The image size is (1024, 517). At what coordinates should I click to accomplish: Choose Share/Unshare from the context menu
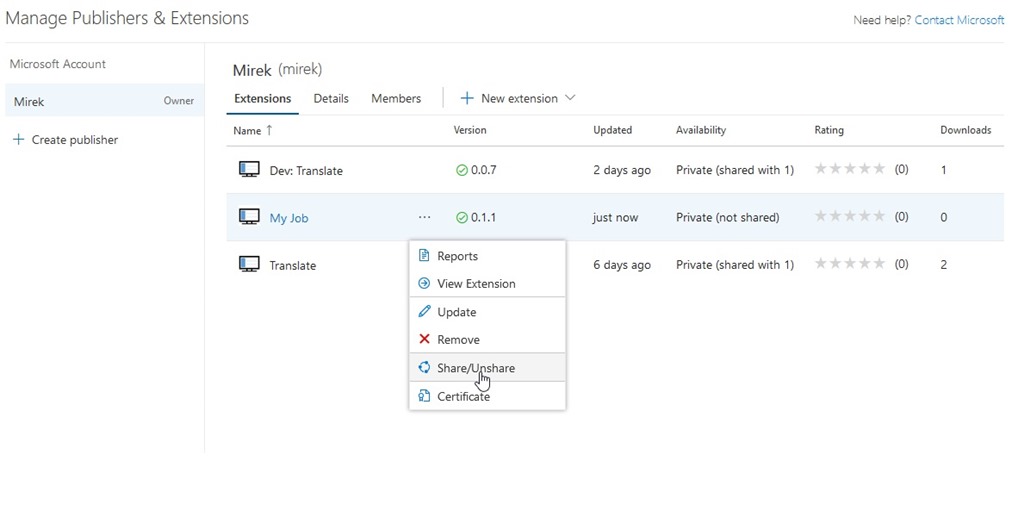pyautogui.click(x=476, y=368)
